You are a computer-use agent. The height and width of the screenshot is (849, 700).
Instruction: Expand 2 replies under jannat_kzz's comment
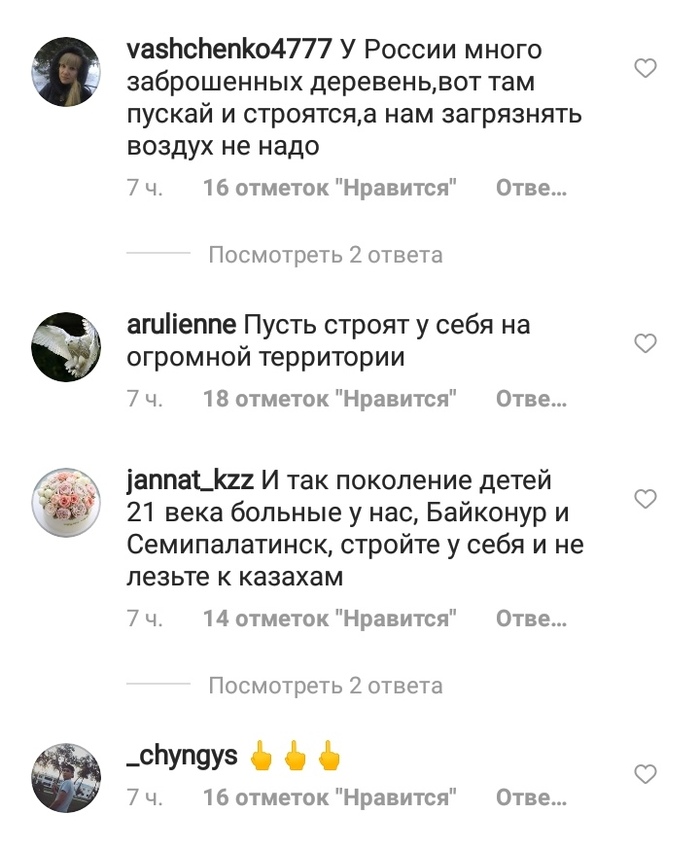(325, 685)
